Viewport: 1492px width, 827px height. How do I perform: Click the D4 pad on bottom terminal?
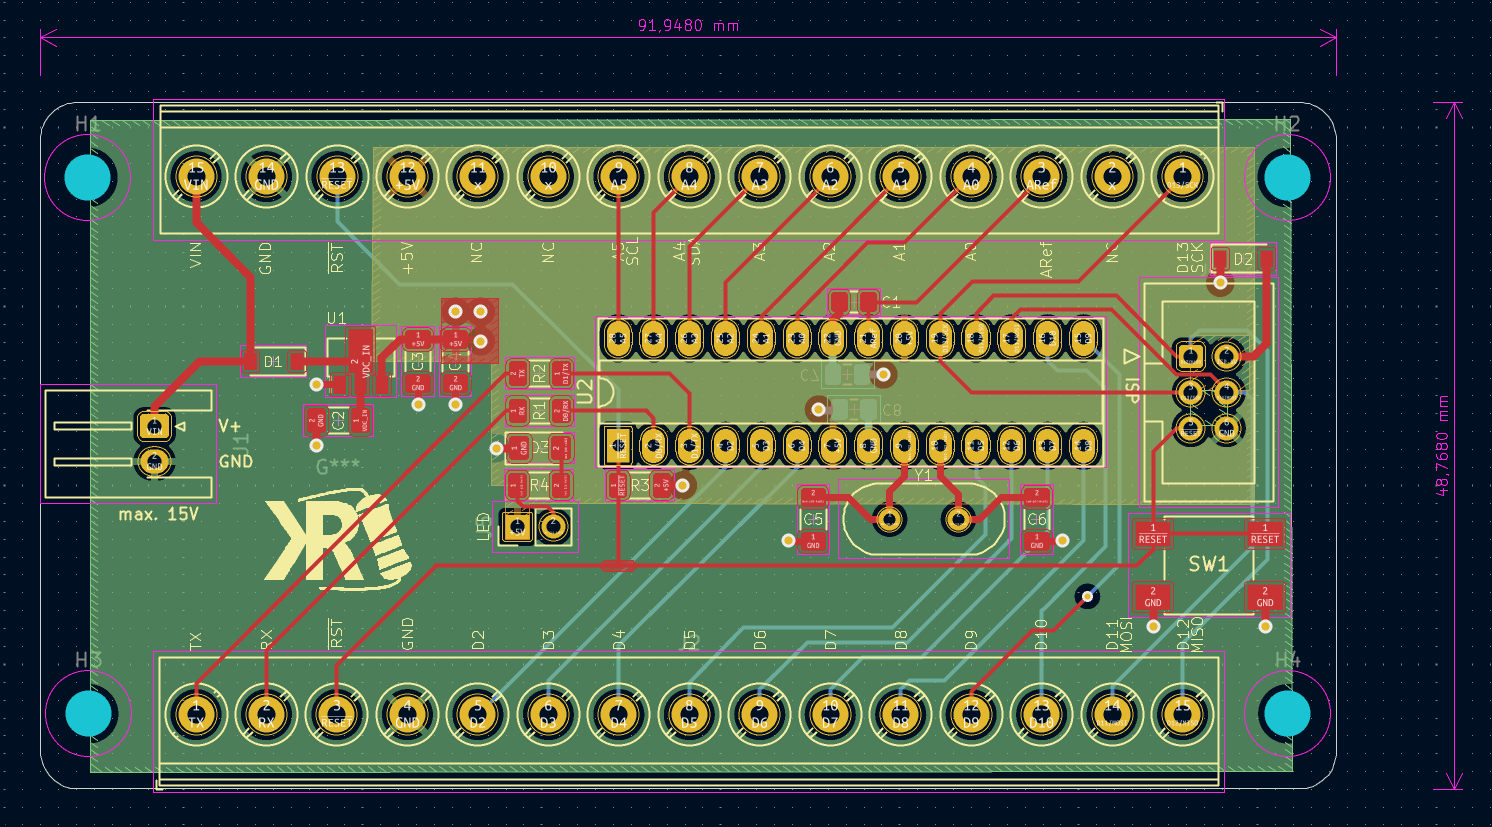coord(618,714)
